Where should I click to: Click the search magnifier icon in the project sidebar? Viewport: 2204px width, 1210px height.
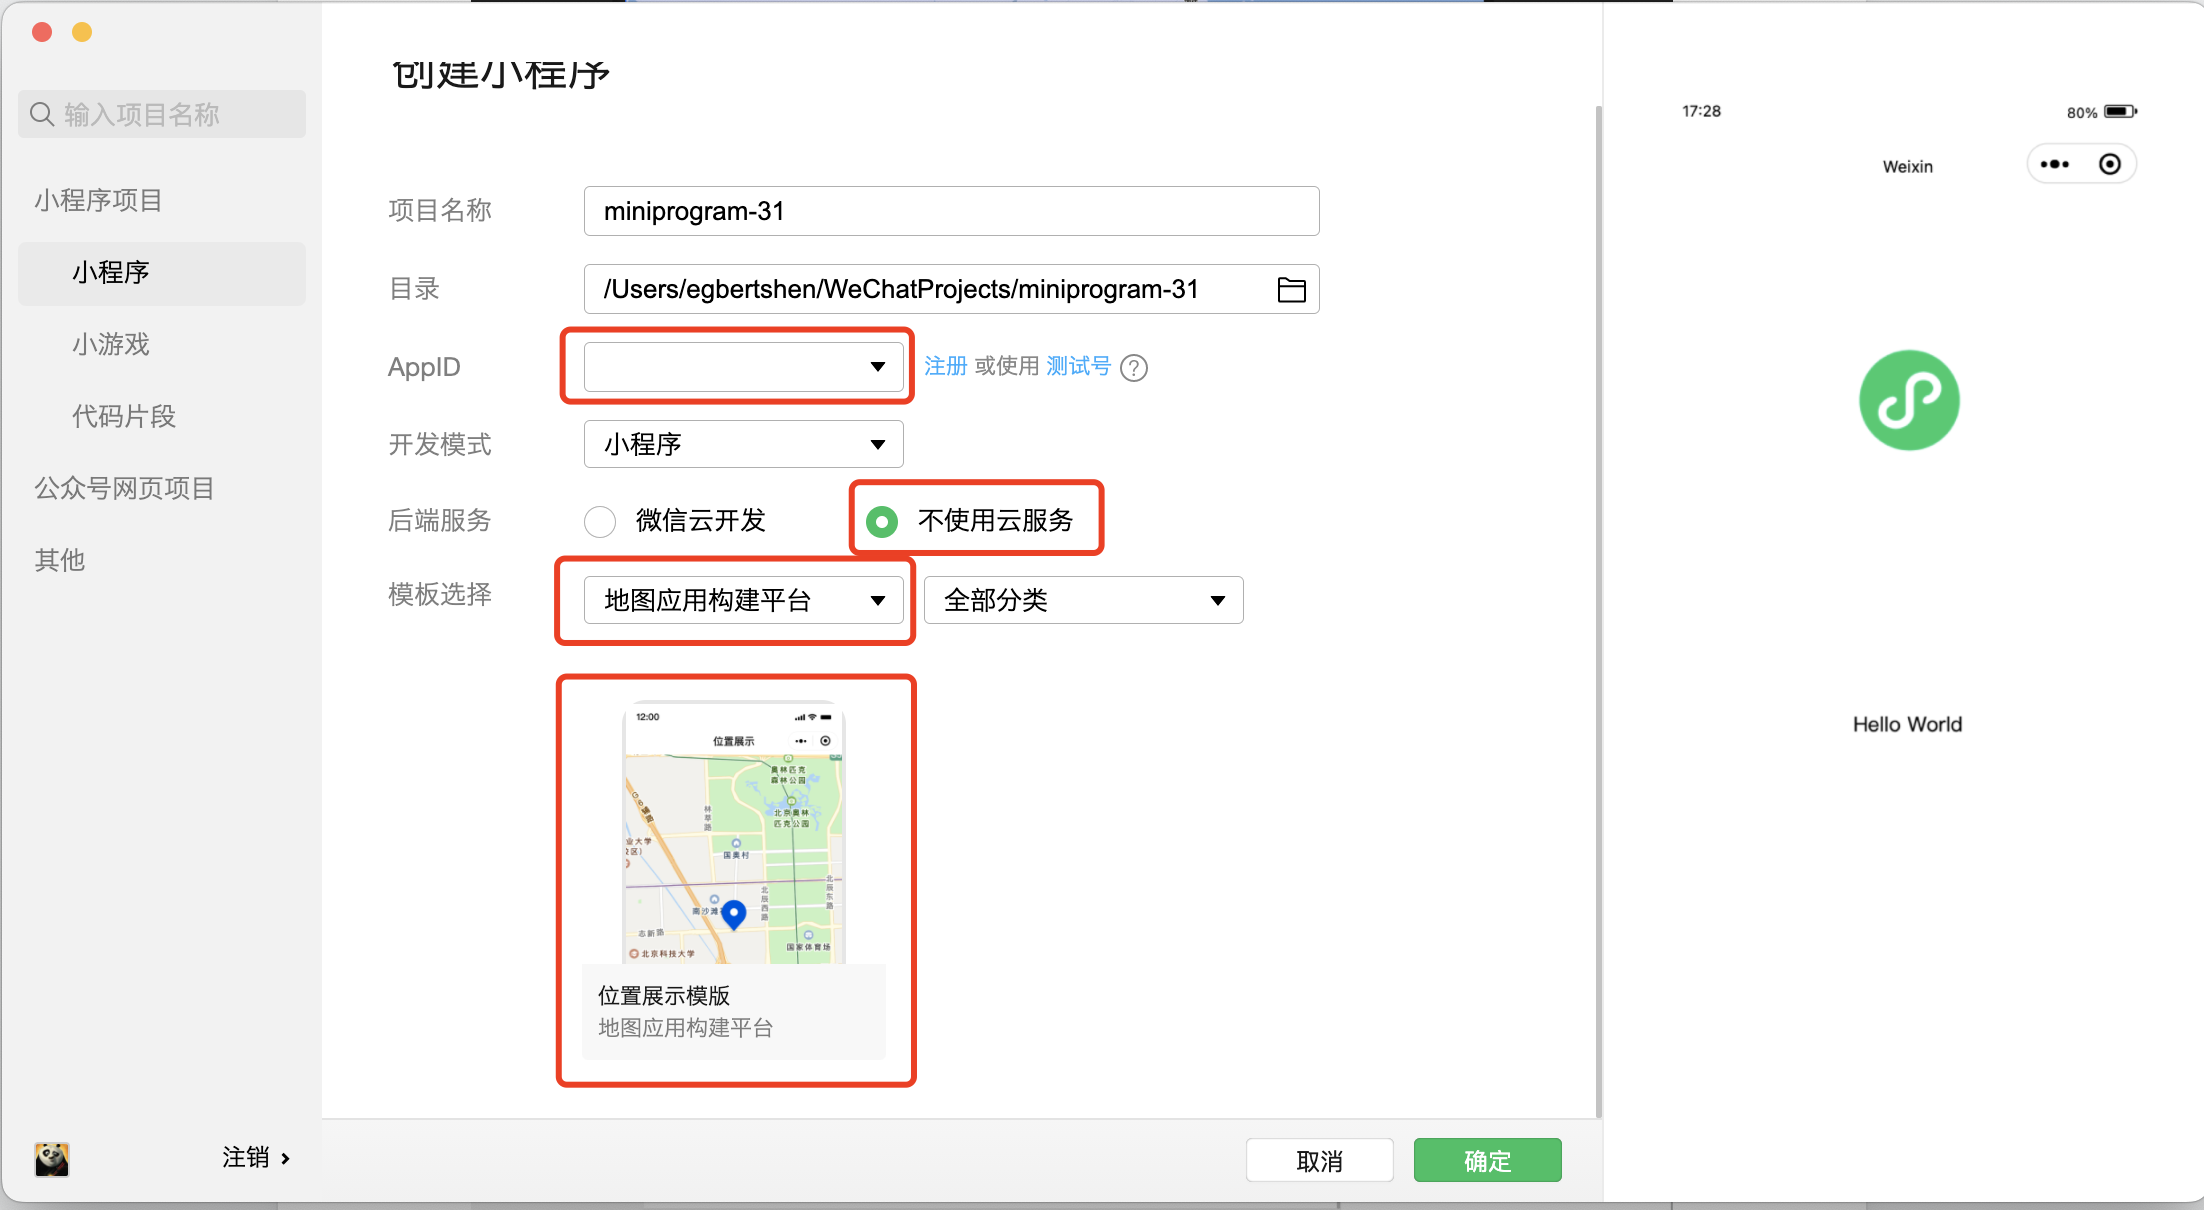point(42,113)
